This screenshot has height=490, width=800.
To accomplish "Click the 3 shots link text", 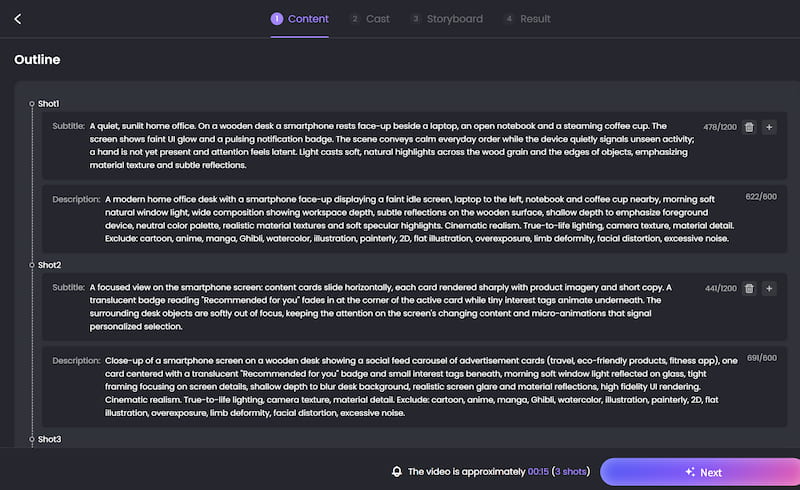I will tap(570, 472).
